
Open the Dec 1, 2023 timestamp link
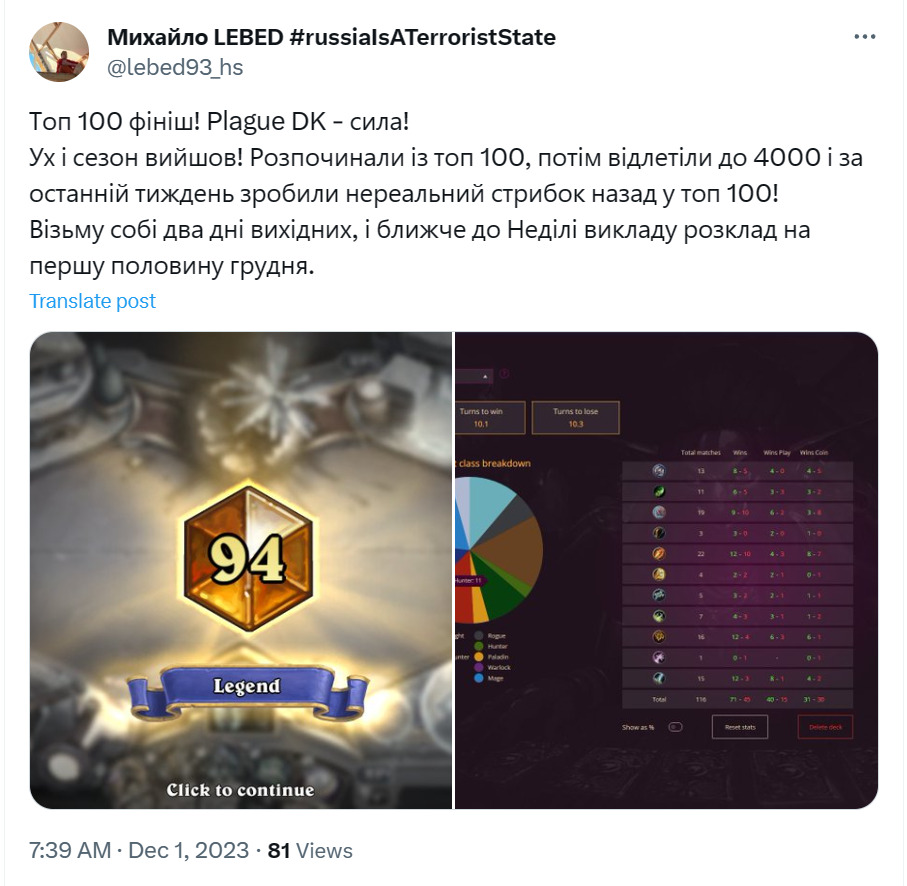pos(188,851)
